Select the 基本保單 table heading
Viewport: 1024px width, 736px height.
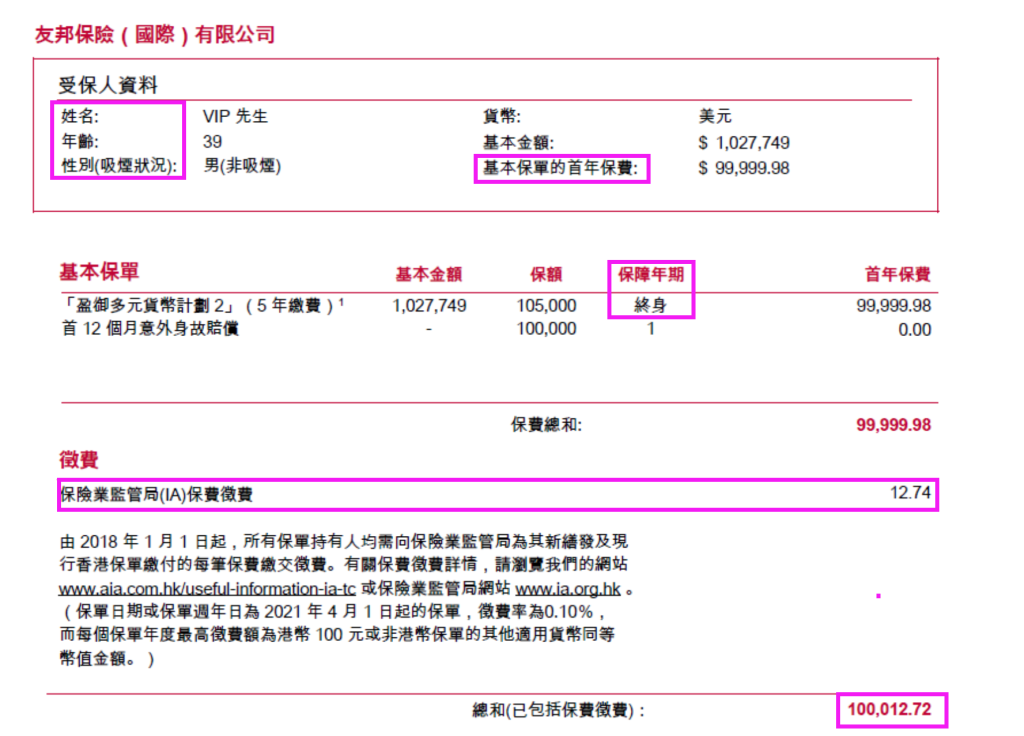(99, 271)
